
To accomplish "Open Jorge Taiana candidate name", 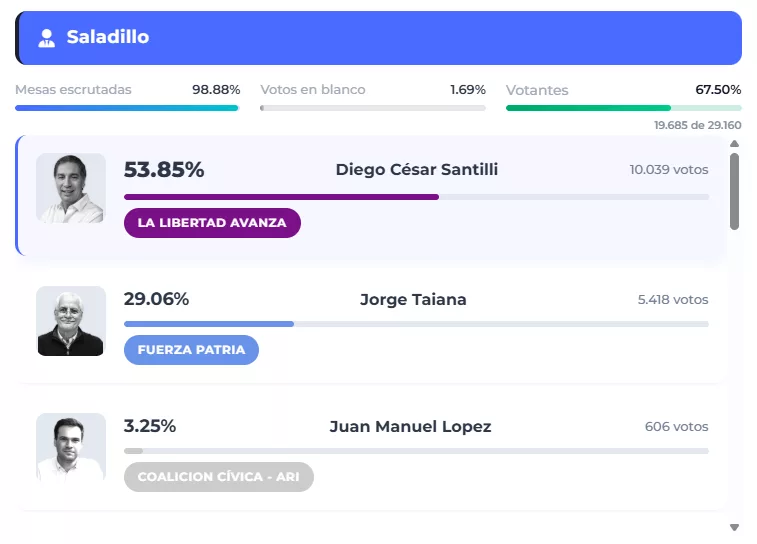I will tap(413, 300).
